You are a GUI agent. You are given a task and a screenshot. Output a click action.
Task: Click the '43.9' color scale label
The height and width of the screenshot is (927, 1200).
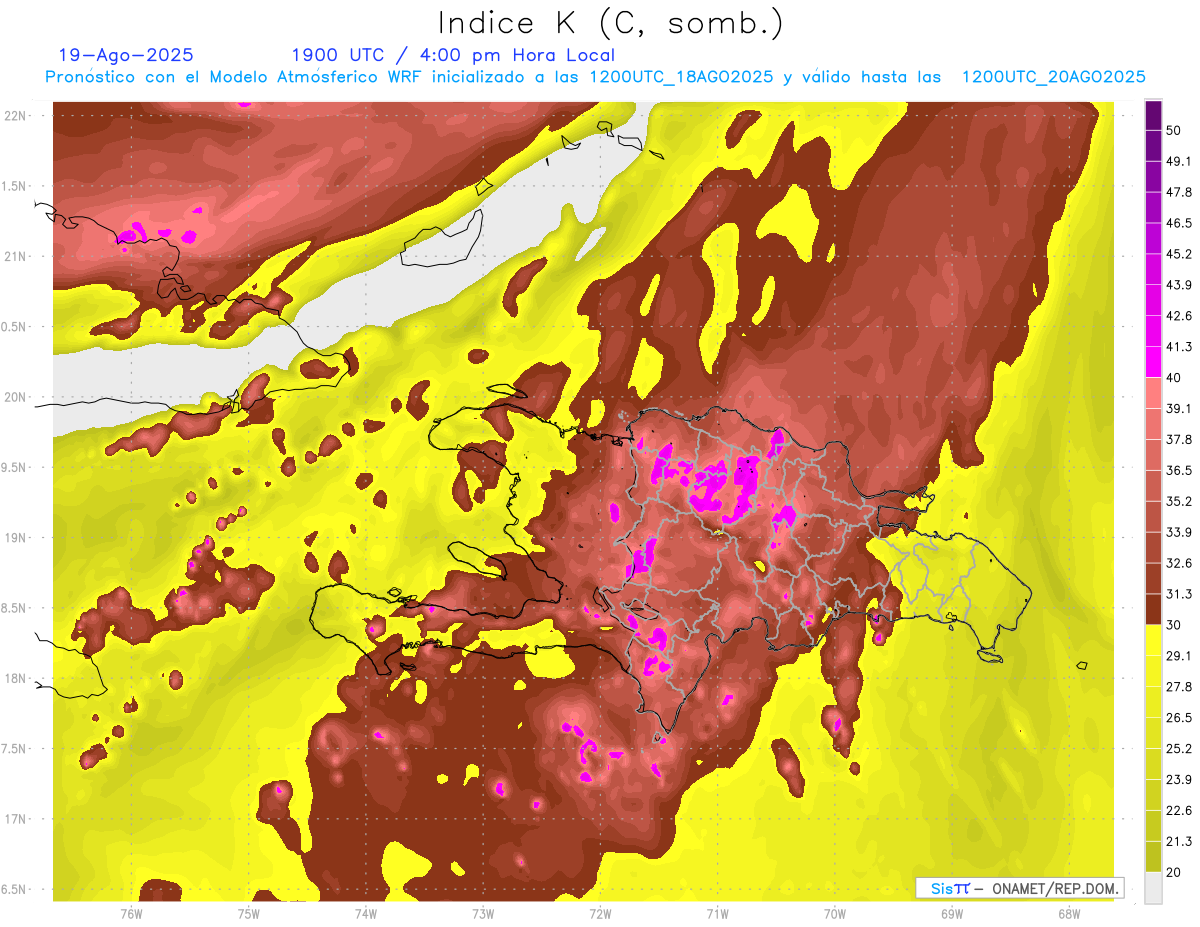tap(1179, 285)
